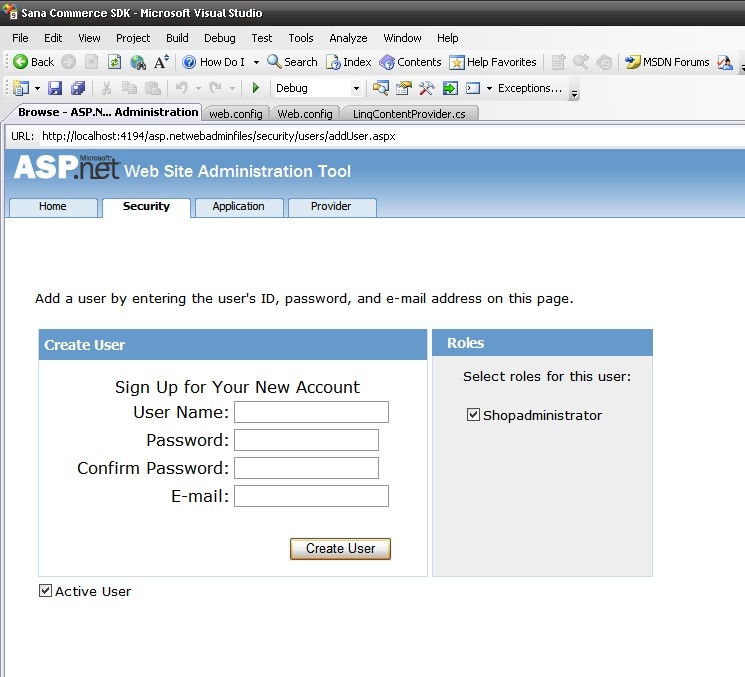Click the New Project icon
Screen dimensions: 745x677
20,88
